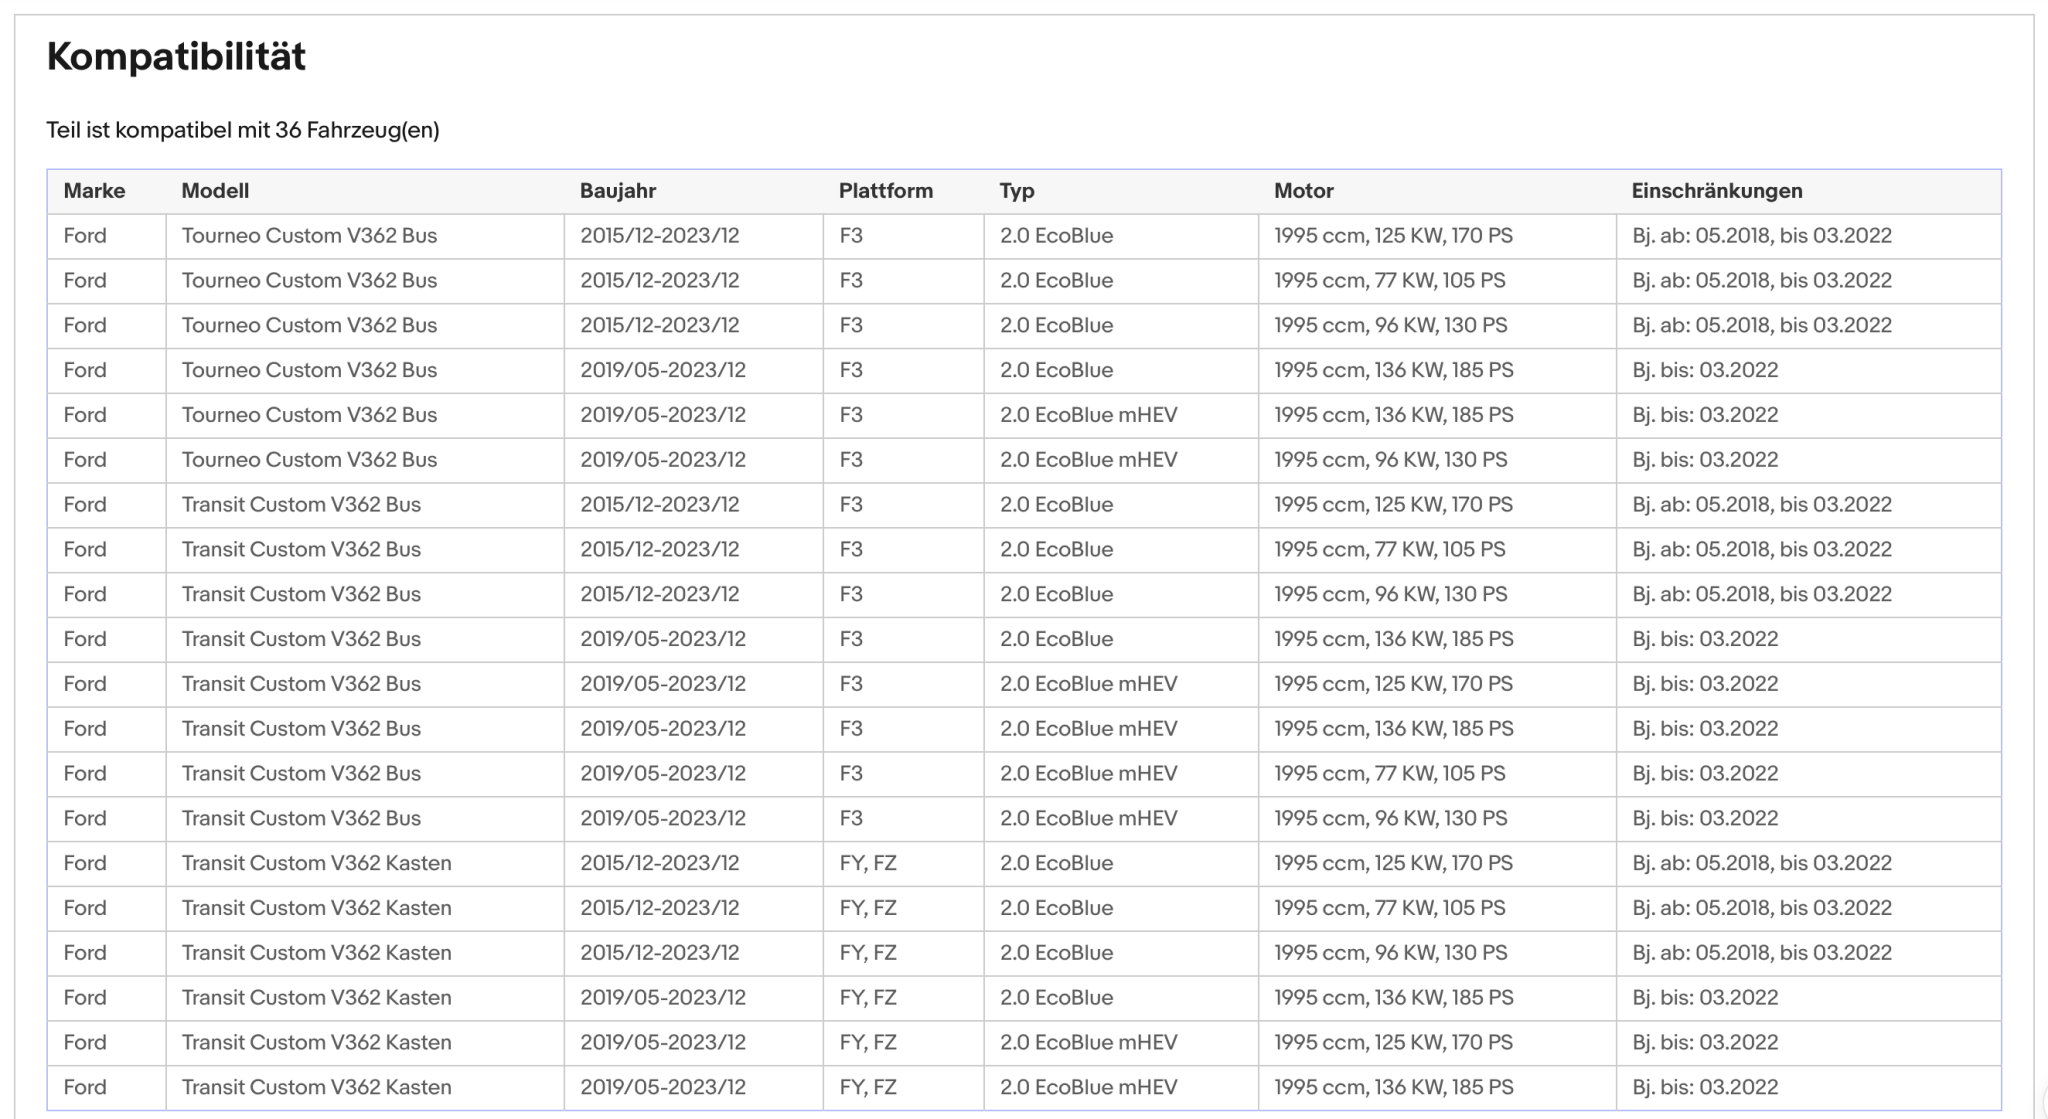Select Baujahr cell of Transit Kasten mHEV 125 KW row
The width and height of the screenshot is (2048, 1119).
[x=694, y=1043]
